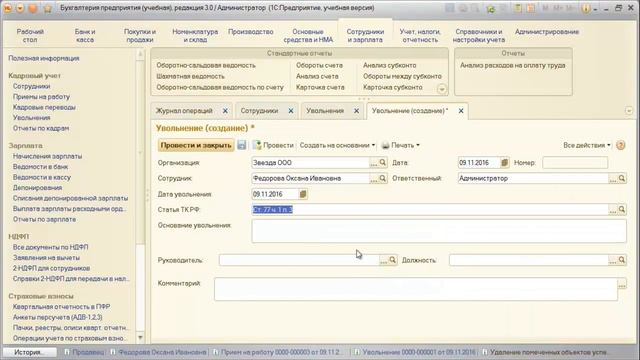This screenshot has height=360, width=640.
Task: Click ellipsis button of Должность field
Action: [x=613, y=260]
